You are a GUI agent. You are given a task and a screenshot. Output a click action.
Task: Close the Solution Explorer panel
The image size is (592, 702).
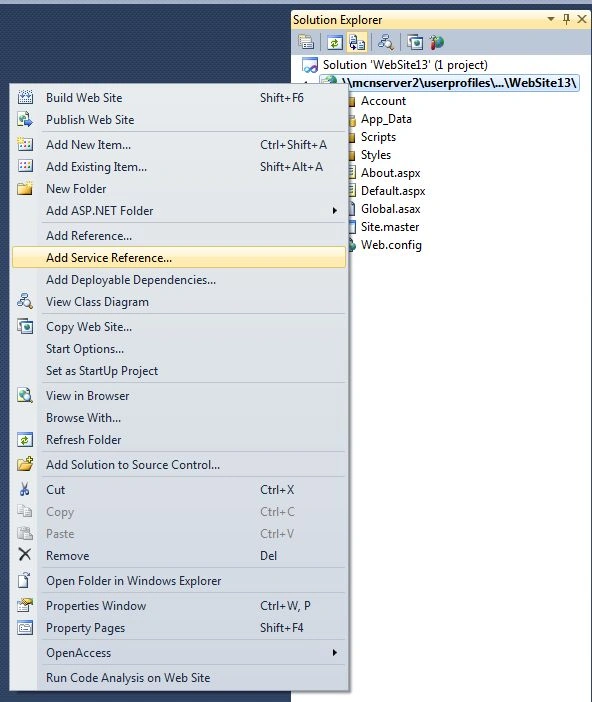pos(582,19)
